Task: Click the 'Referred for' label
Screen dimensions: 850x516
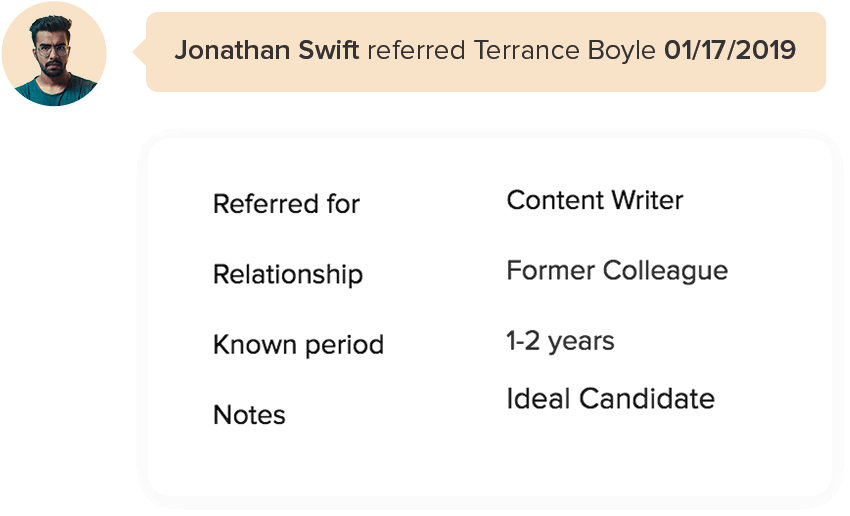Action: click(x=286, y=204)
